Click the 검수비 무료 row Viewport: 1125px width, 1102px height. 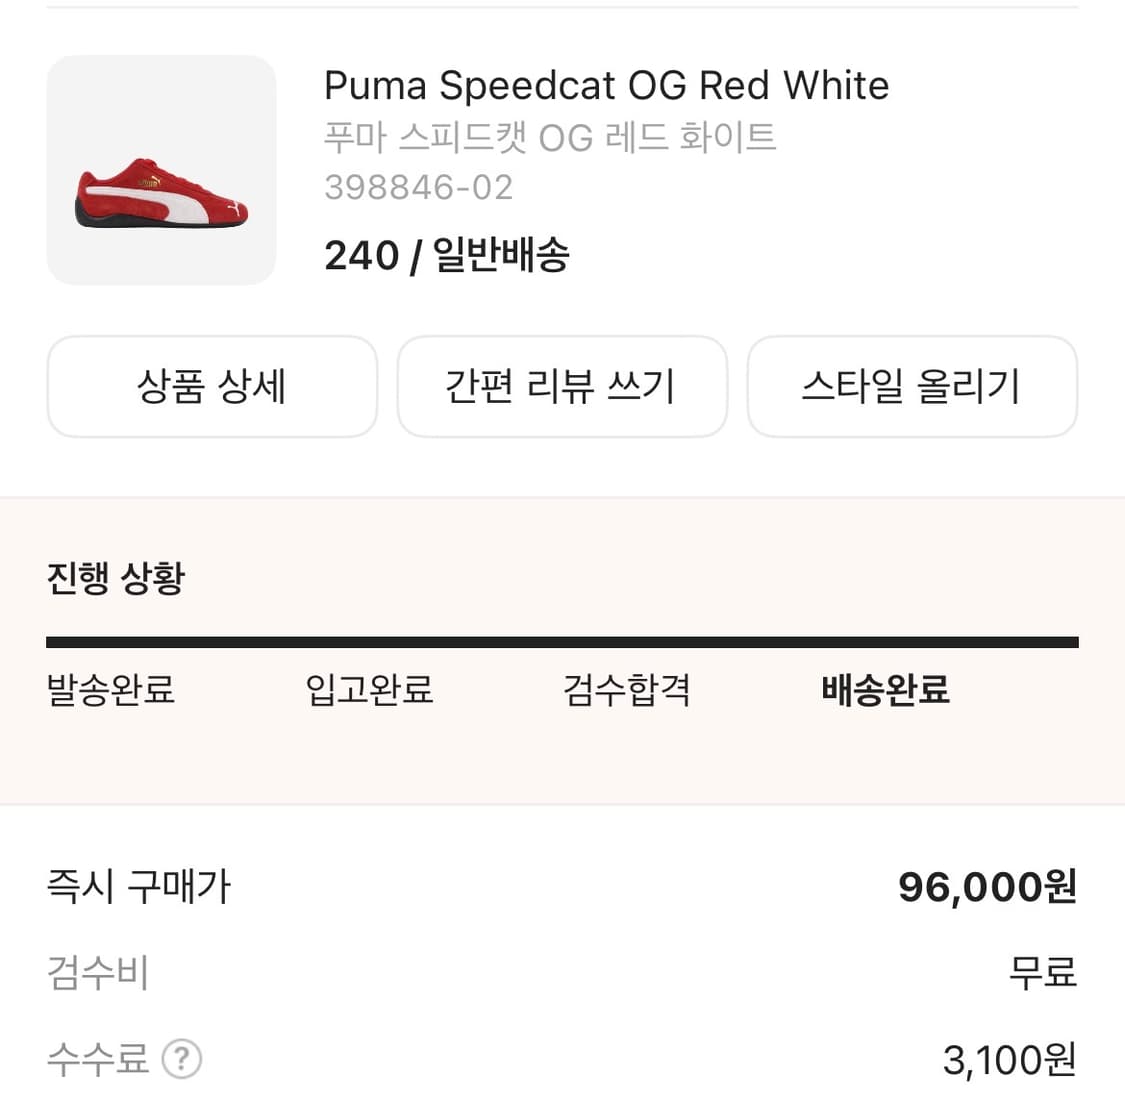coord(1043,972)
